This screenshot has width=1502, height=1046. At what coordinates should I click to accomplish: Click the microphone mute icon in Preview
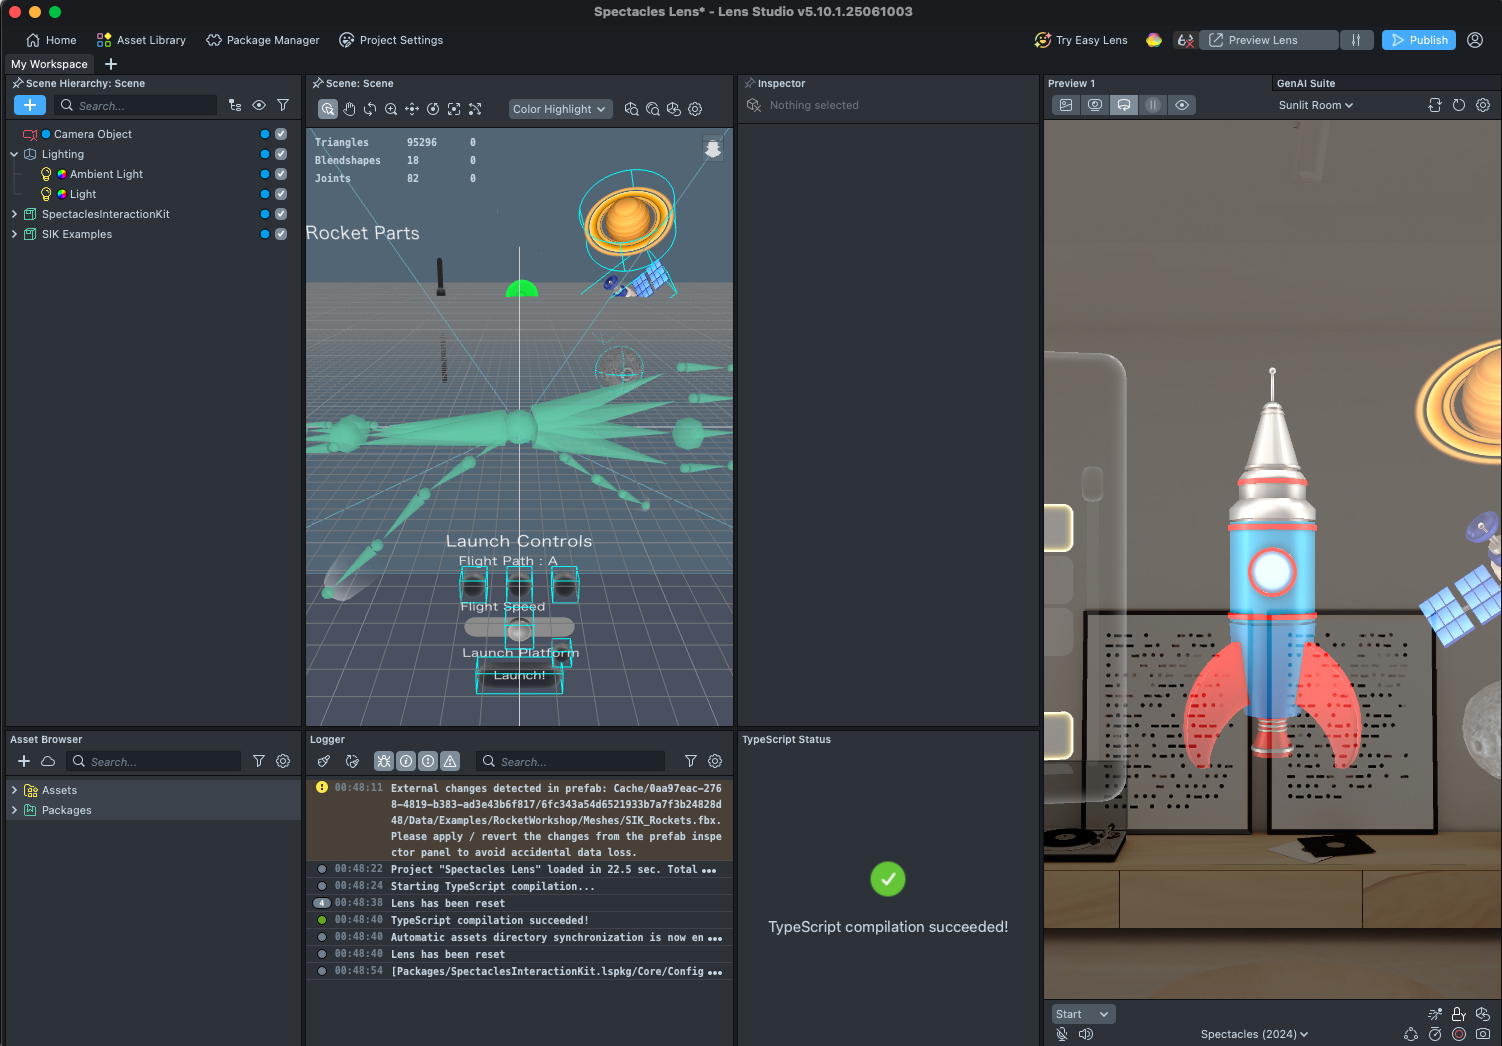(x=1062, y=1034)
